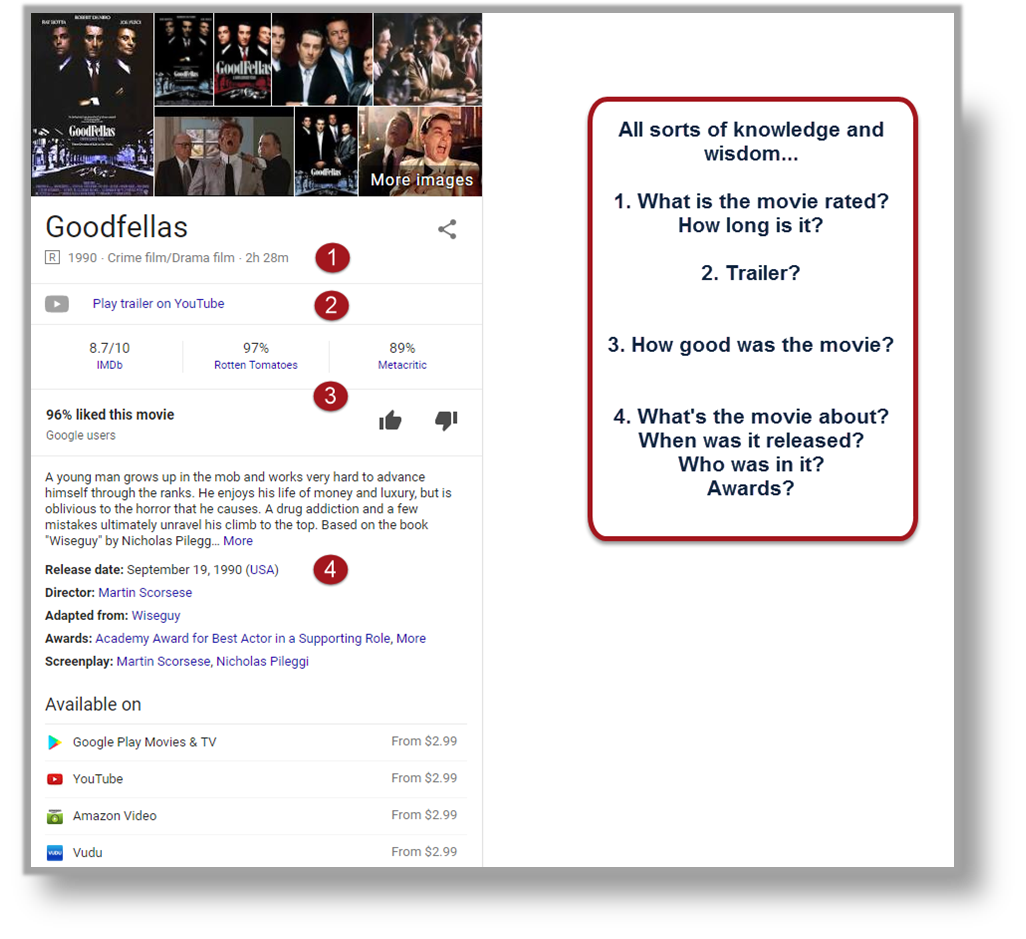Select the YouTube From $2.99 row

pos(256,779)
